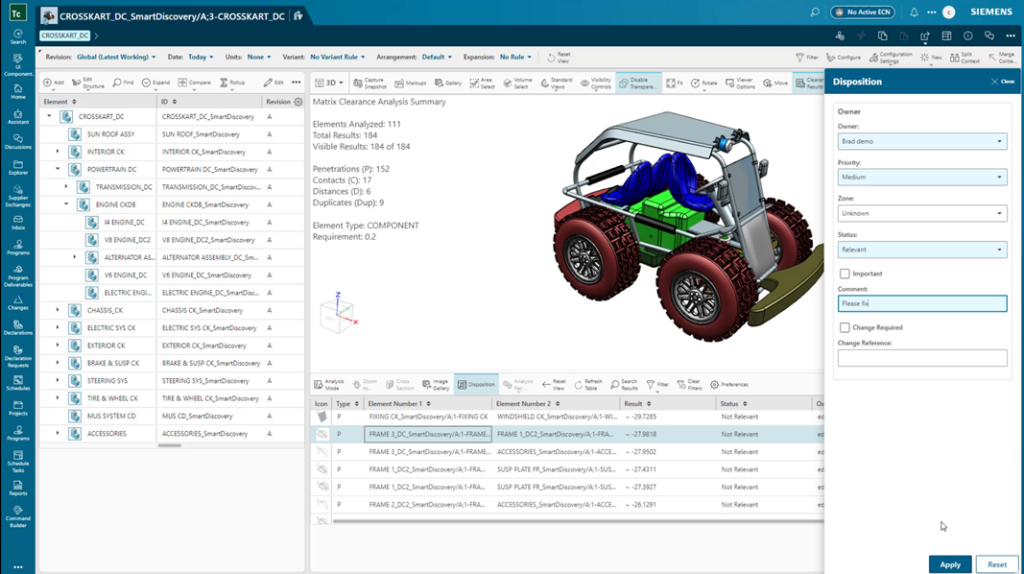This screenshot has height=574, width=1024.
Task: Open the Date Today dropdown
Action: (200, 57)
